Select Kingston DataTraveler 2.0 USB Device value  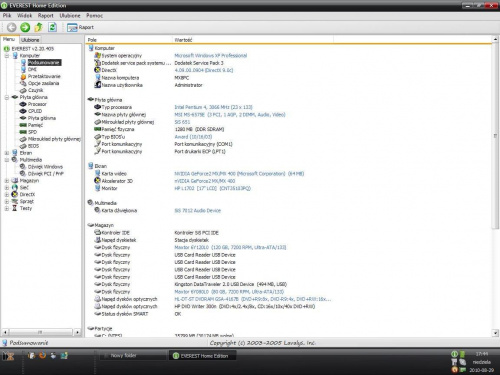pyautogui.click(x=231, y=284)
